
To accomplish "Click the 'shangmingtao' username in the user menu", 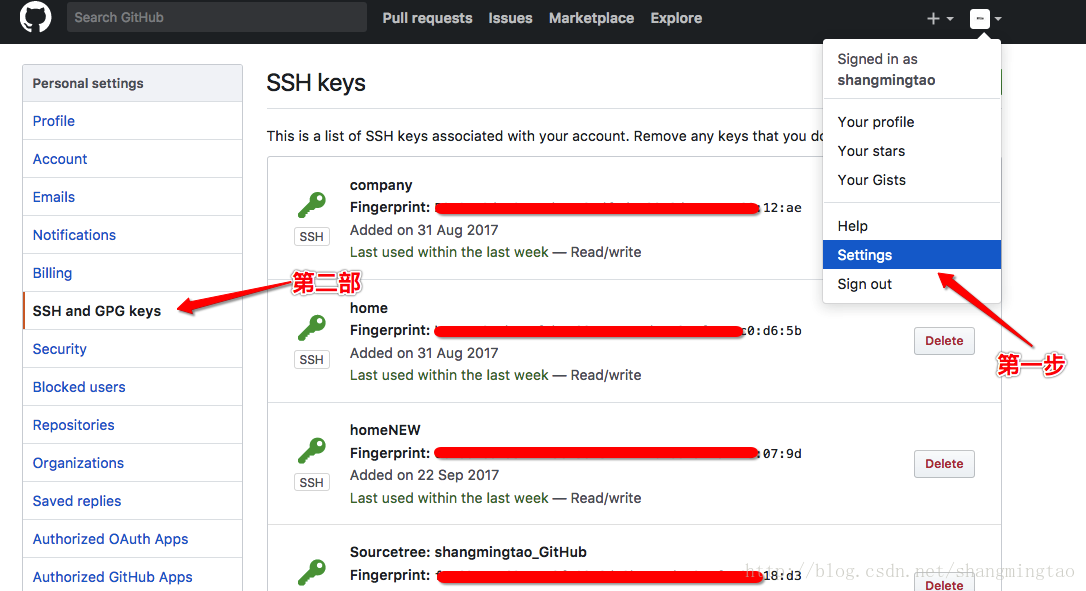I will [x=886, y=80].
